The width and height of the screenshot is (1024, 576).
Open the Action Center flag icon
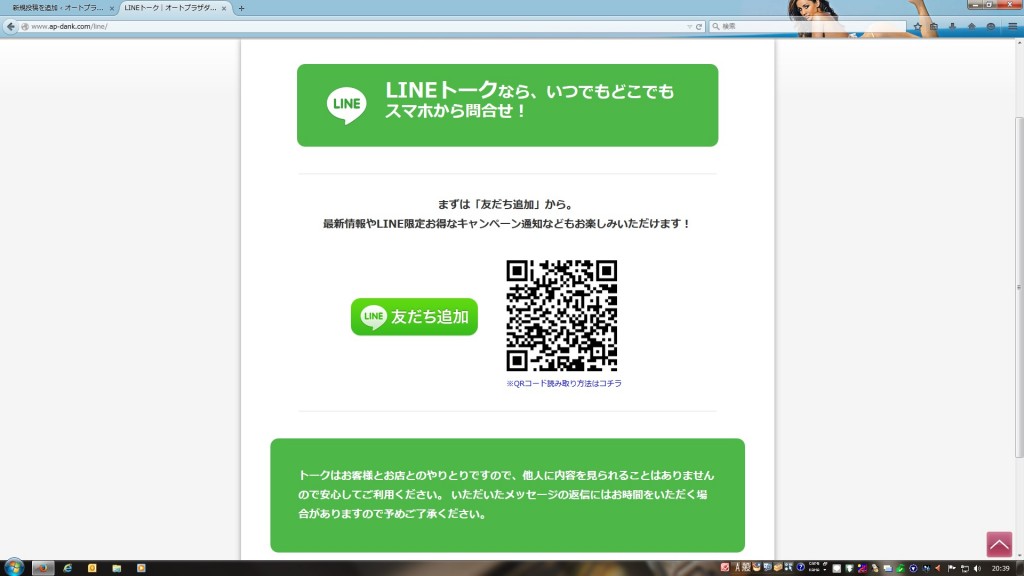click(952, 568)
